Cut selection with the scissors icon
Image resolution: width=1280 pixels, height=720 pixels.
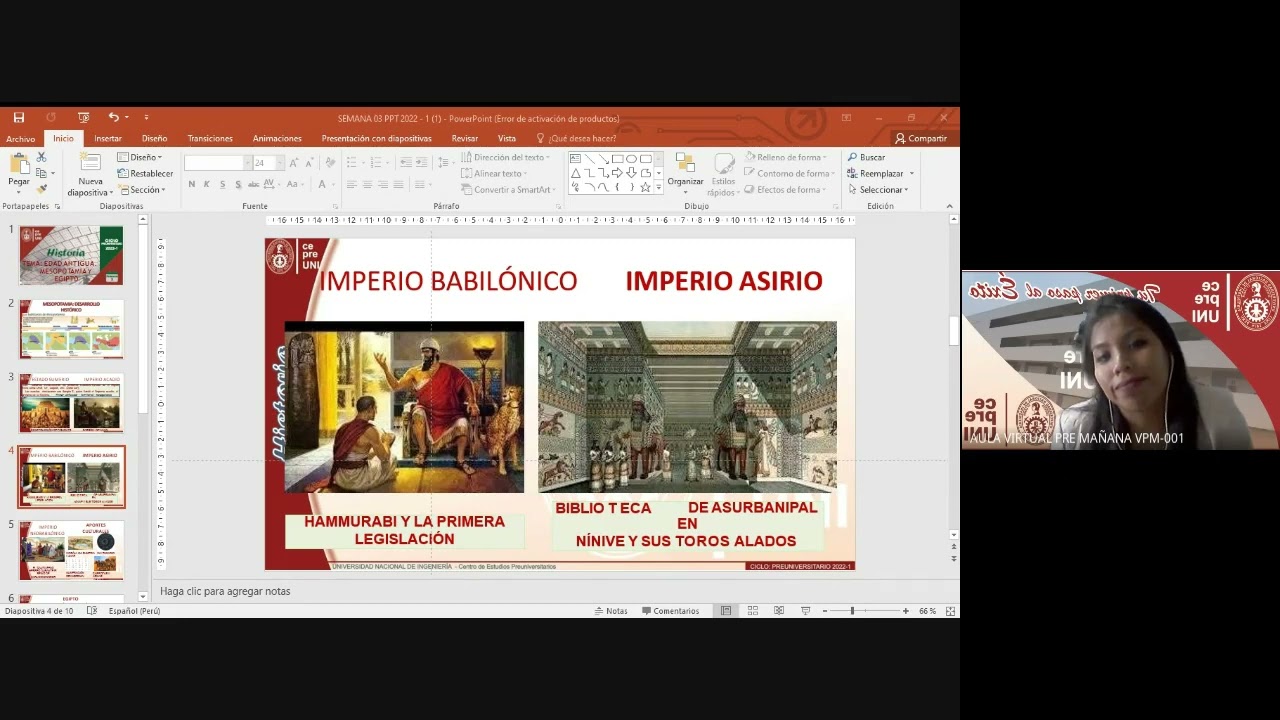tap(41, 157)
